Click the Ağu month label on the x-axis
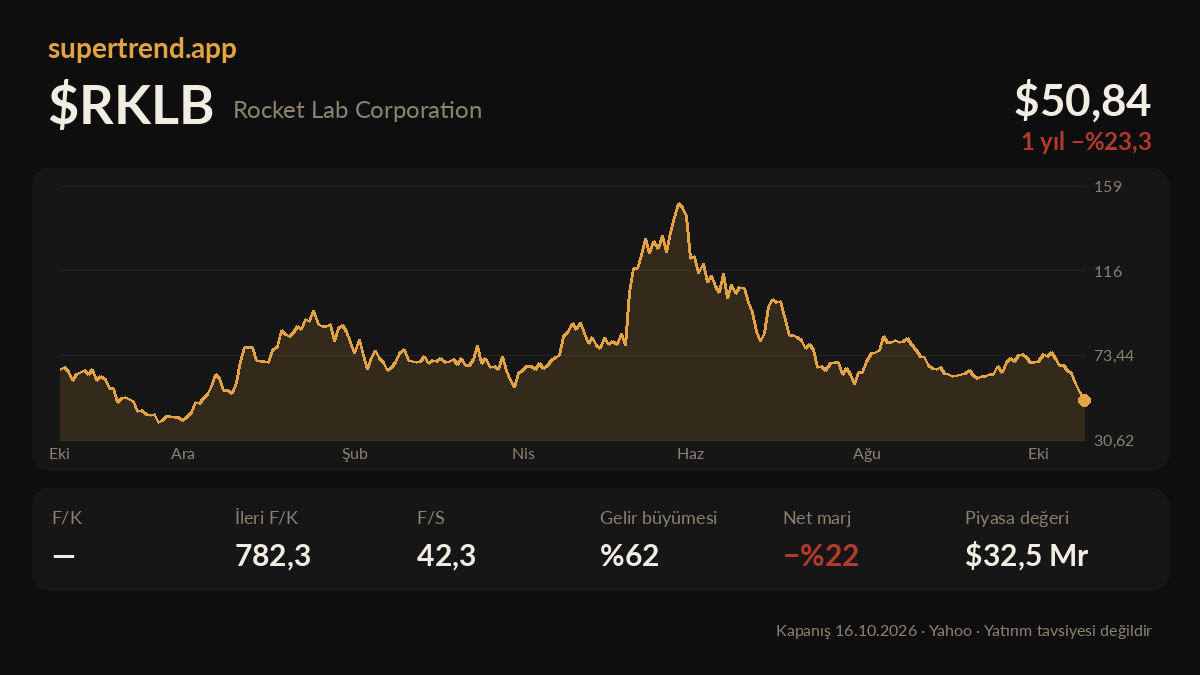The width and height of the screenshot is (1200, 675). (866, 454)
